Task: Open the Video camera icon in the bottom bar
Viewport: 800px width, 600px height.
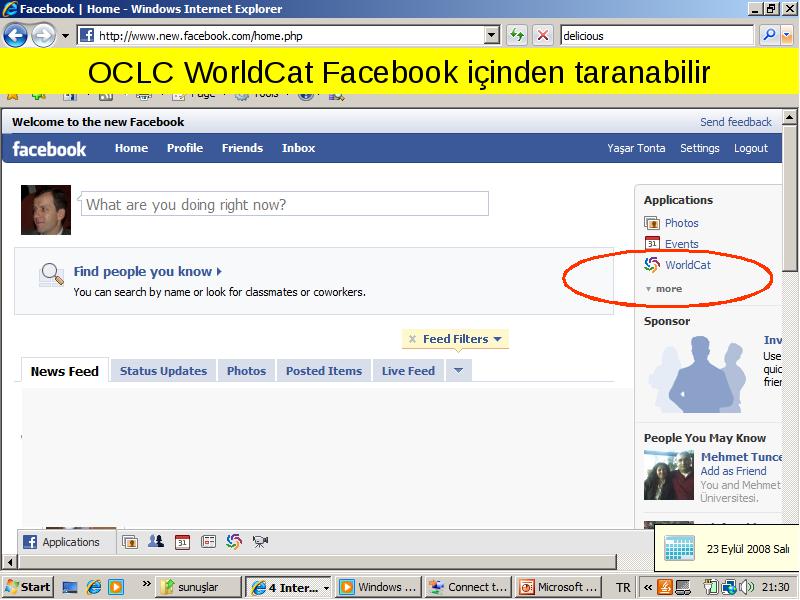Action: tap(260, 541)
